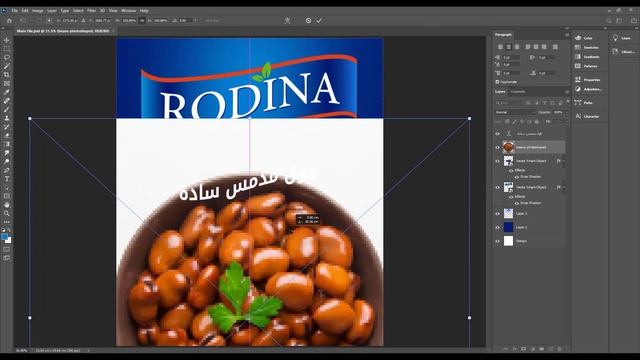Select the Zoom tool
Screen dimensions: 640x360
click(7, 213)
